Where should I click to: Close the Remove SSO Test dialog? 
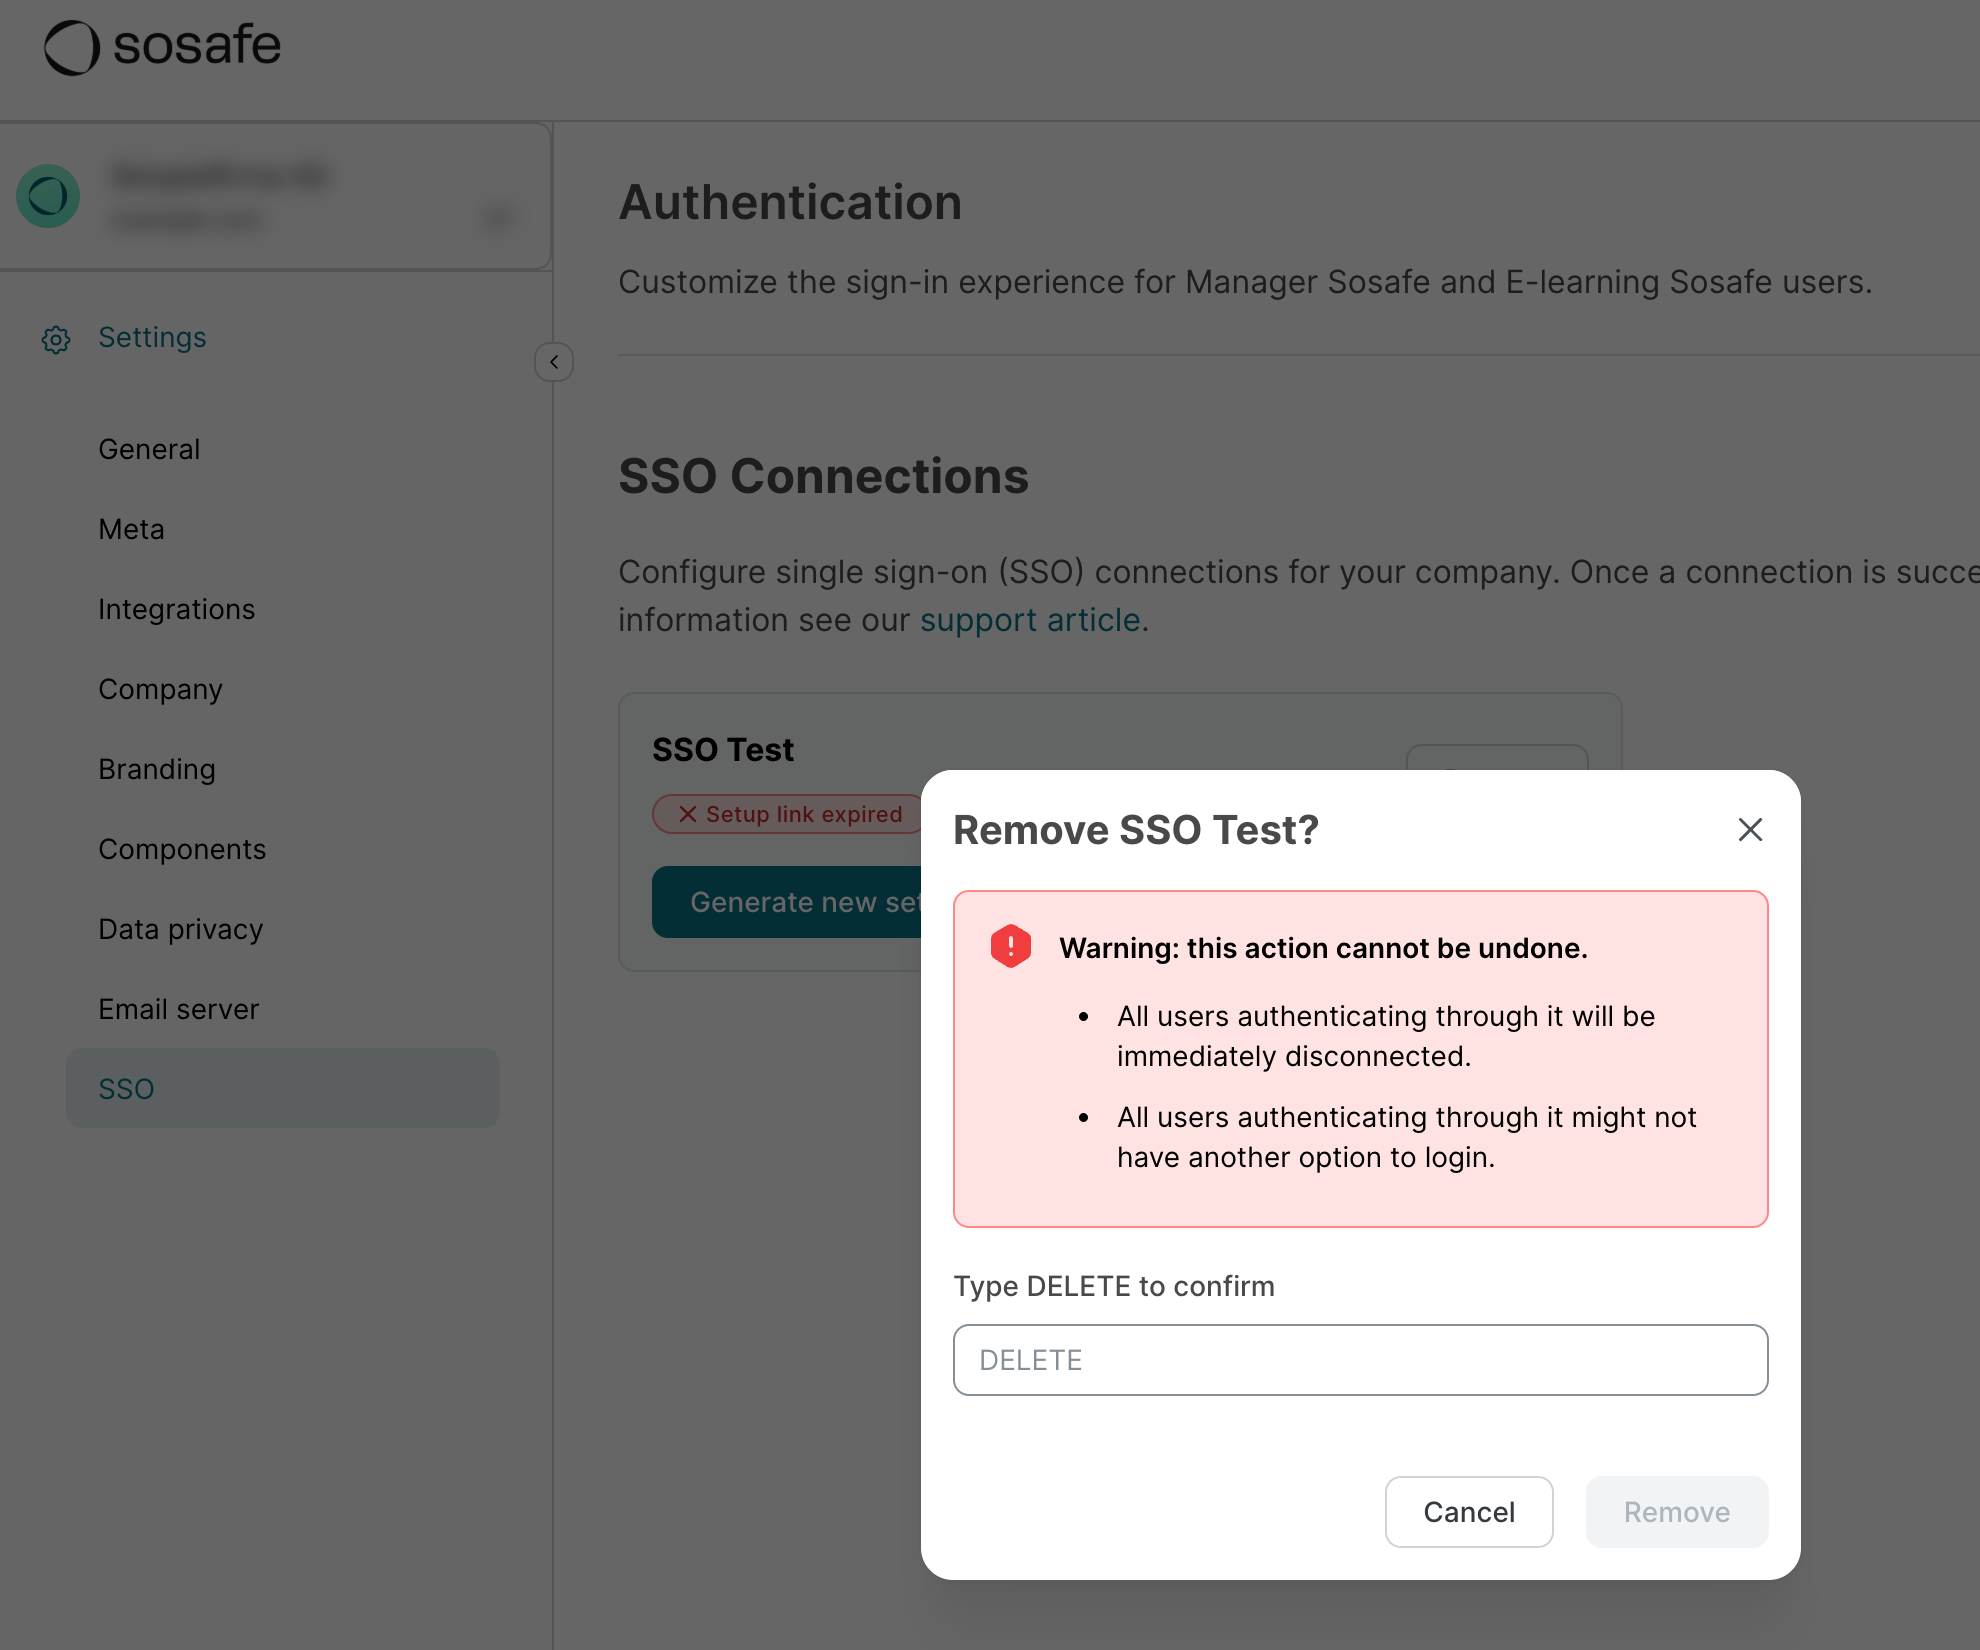coord(1749,829)
